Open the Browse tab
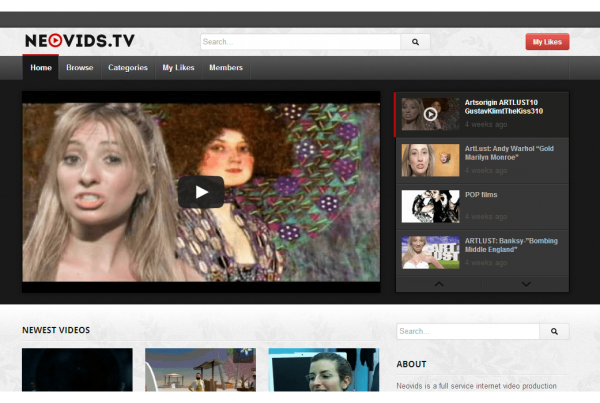This screenshot has width=600, height=403. click(x=80, y=68)
